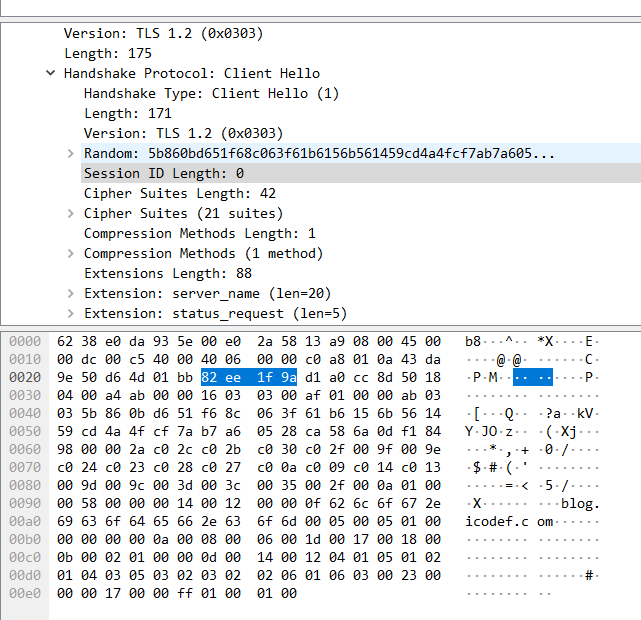Screen dimensions: 641x620
Task: Select the Length: 175 row
Action: click(108, 53)
